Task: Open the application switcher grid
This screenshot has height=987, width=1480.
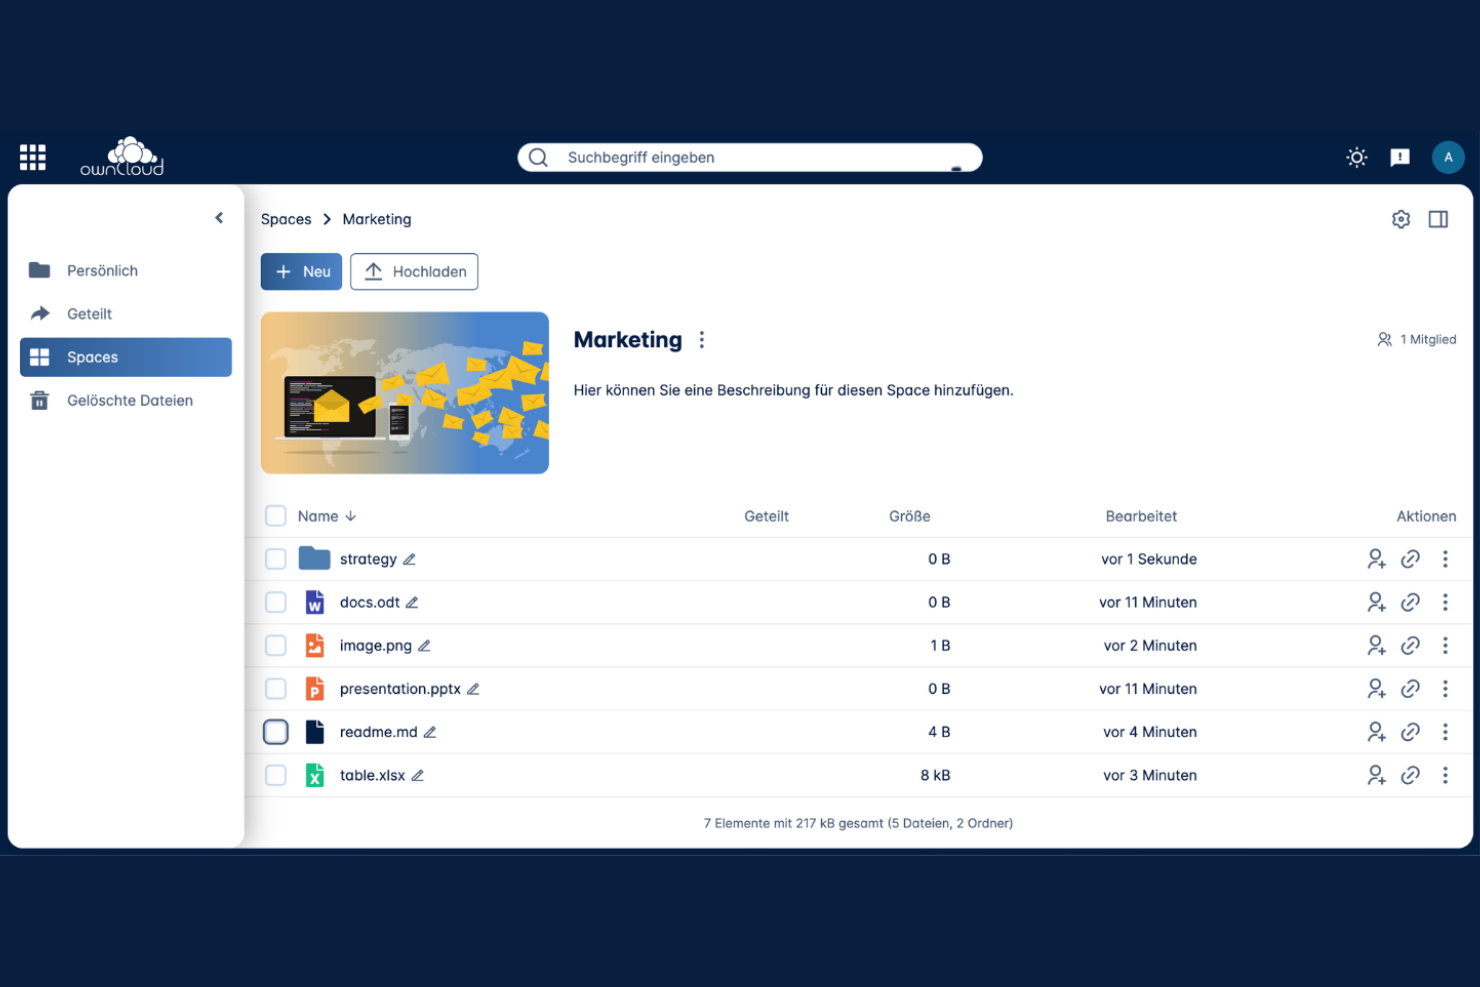Action: point(32,157)
